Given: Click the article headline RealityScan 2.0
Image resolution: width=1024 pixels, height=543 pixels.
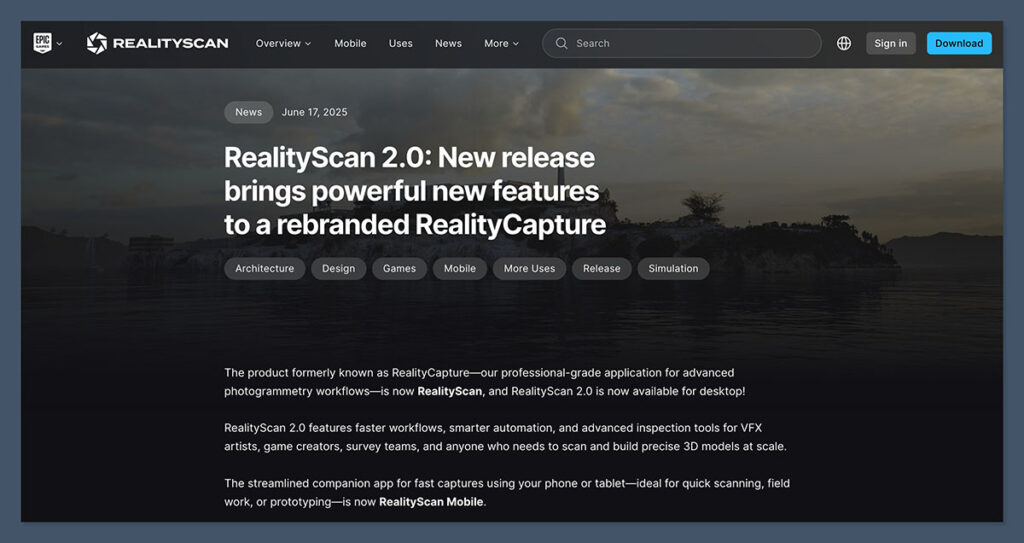Looking at the screenshot, I should [x=415, y=191].
